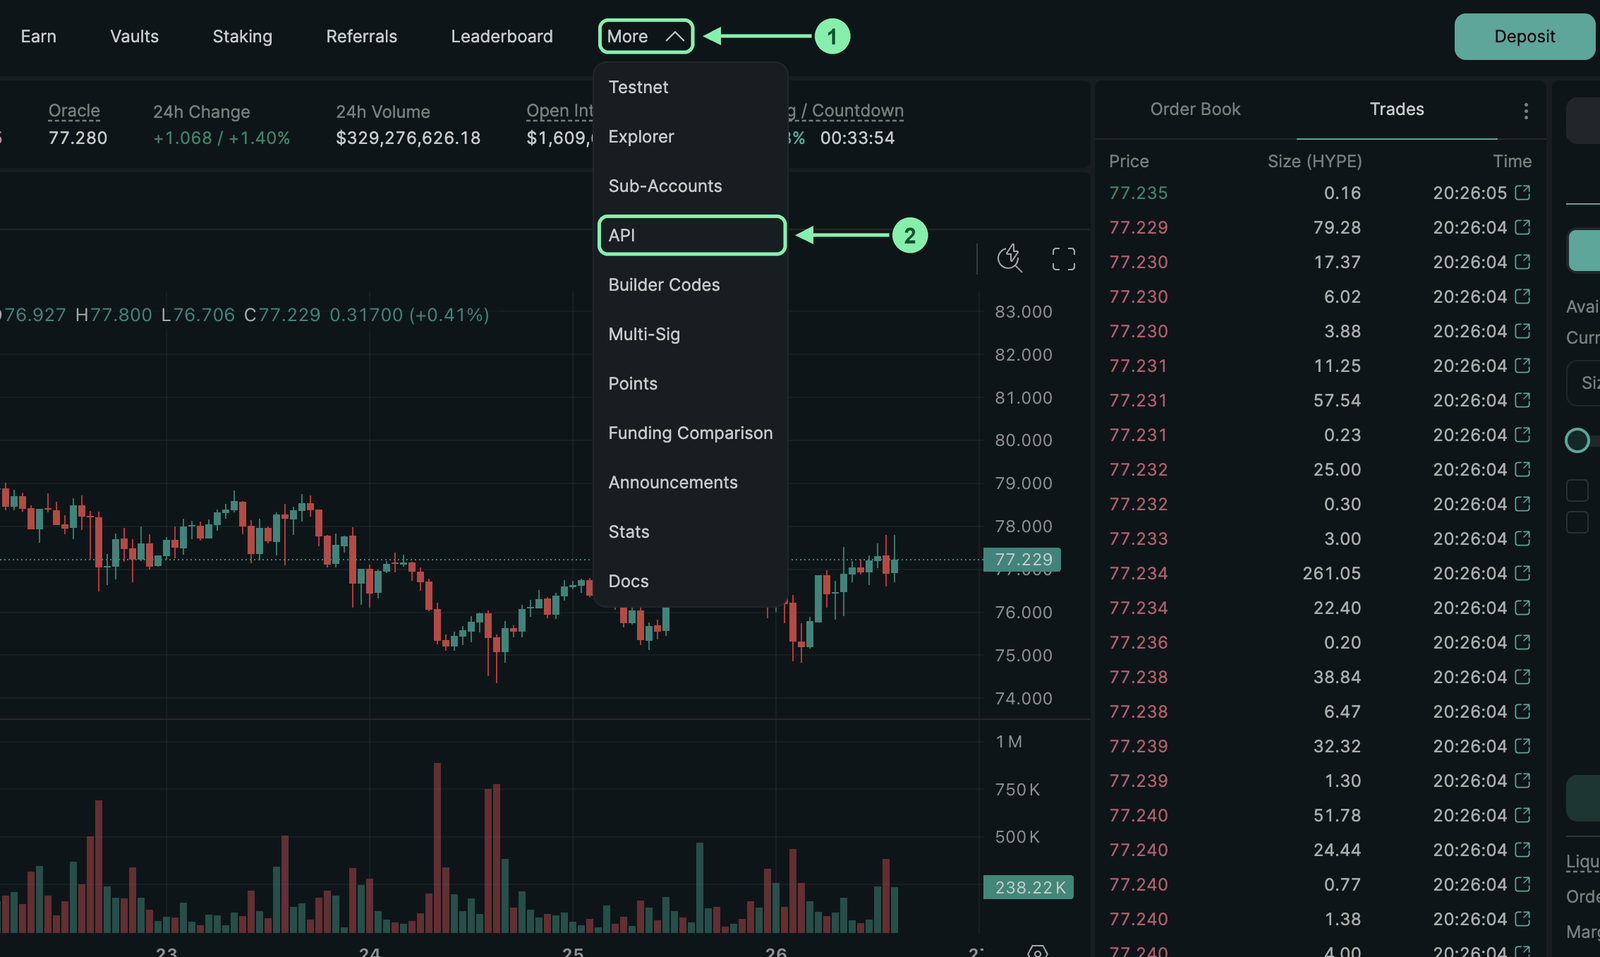The width and height of the screenshot is (1600, 957).
Task: Open explorer link icon for 51.78 trade
Action: pos(1523,815)
